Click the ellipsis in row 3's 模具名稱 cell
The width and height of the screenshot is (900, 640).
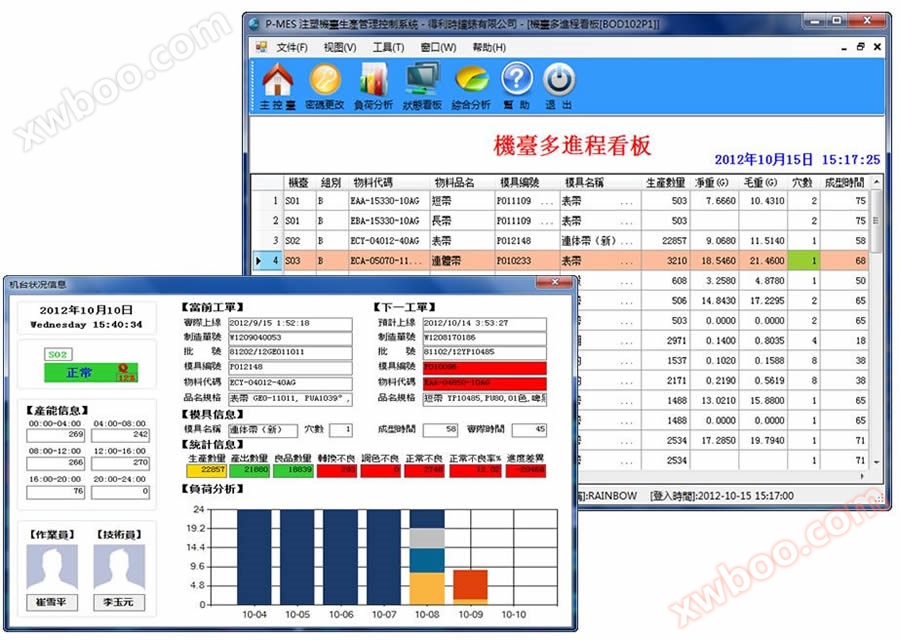(626, 241)
